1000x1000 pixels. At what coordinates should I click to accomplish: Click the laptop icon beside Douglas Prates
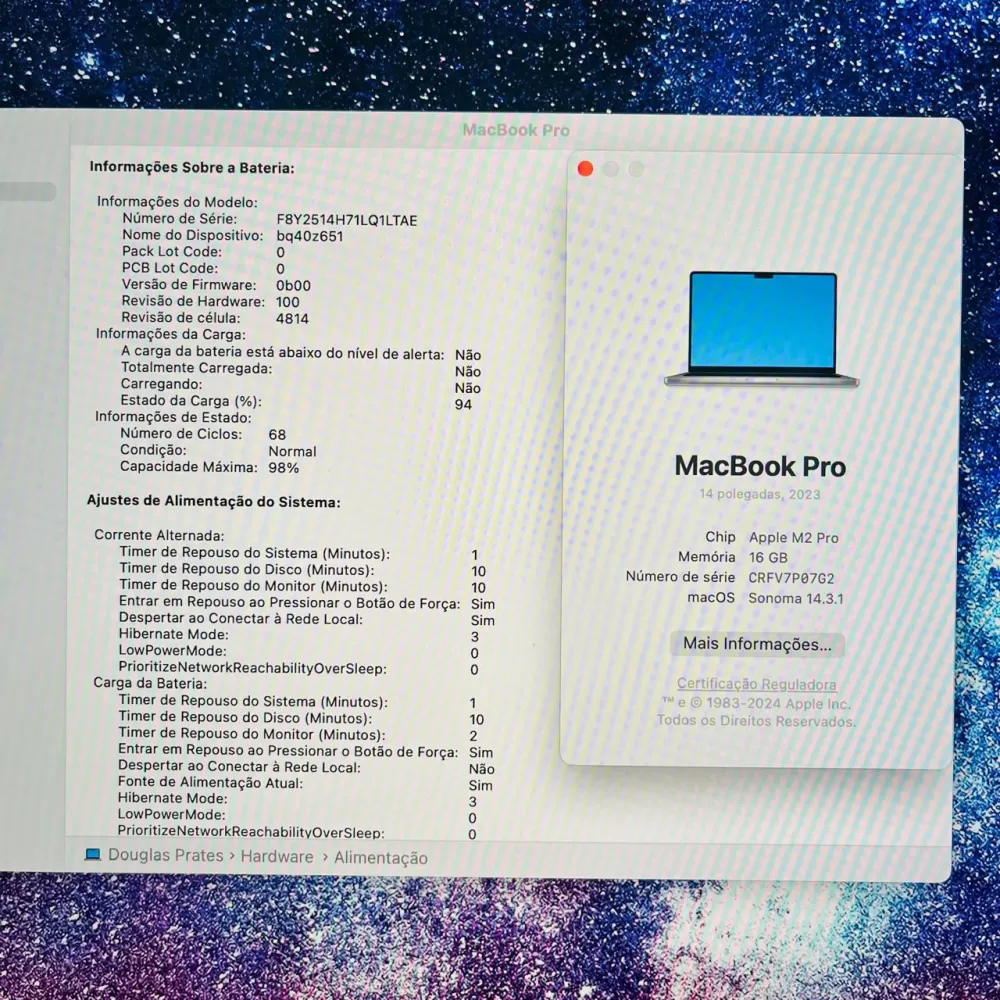[x=93, y=854]
